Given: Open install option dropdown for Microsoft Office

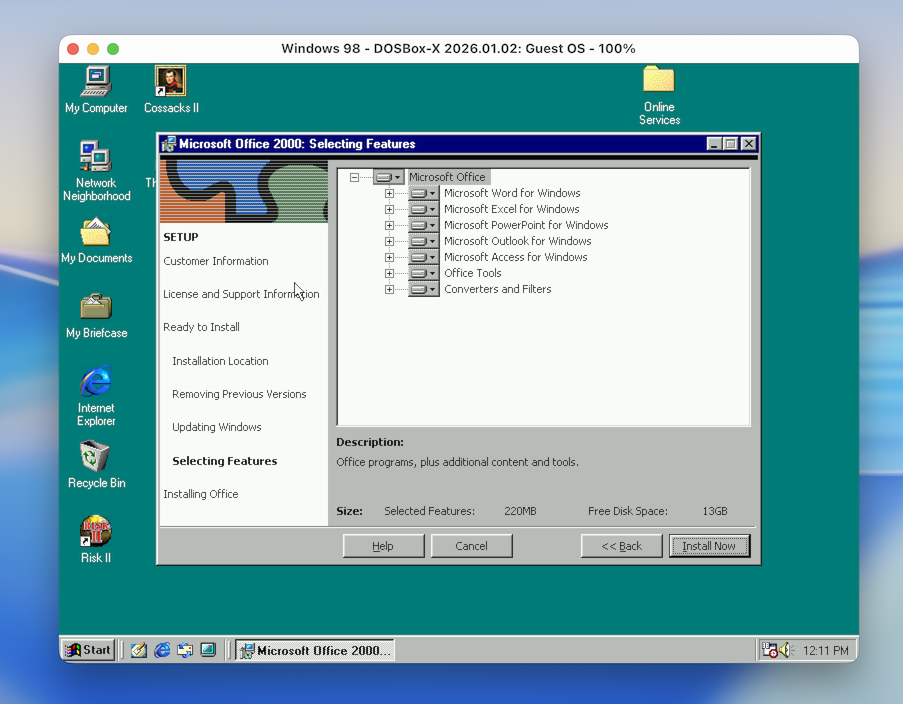Looking at the screenshot, I should click(388, 177).
